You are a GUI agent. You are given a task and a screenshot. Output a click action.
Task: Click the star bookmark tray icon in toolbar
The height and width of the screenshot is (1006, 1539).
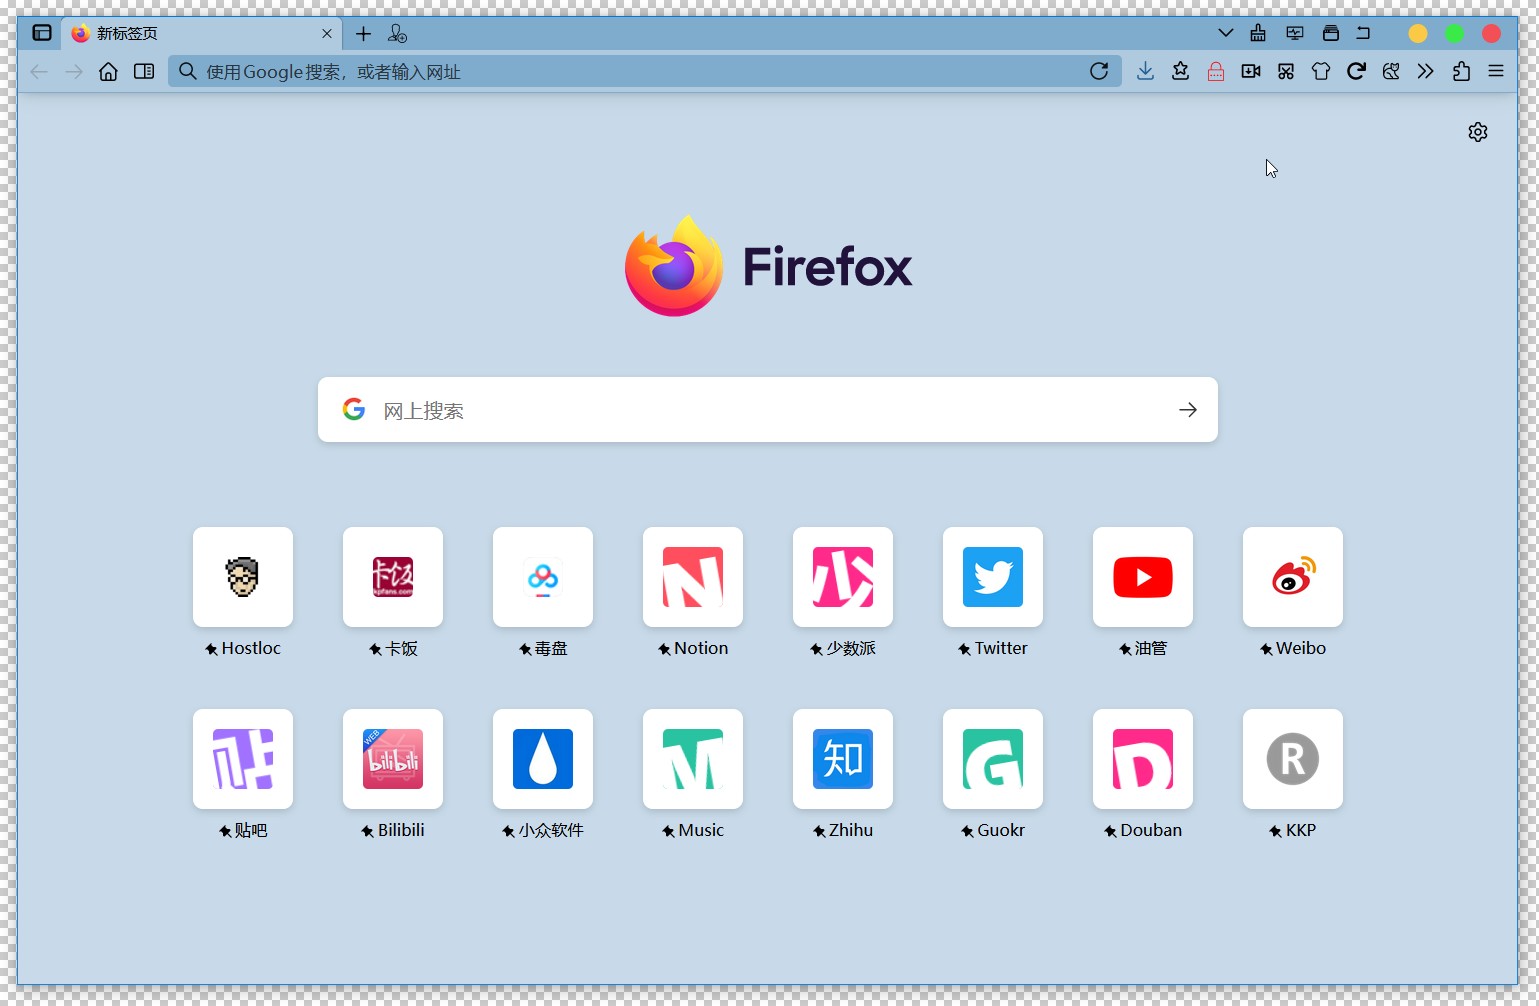click(x=1180, y=71)
